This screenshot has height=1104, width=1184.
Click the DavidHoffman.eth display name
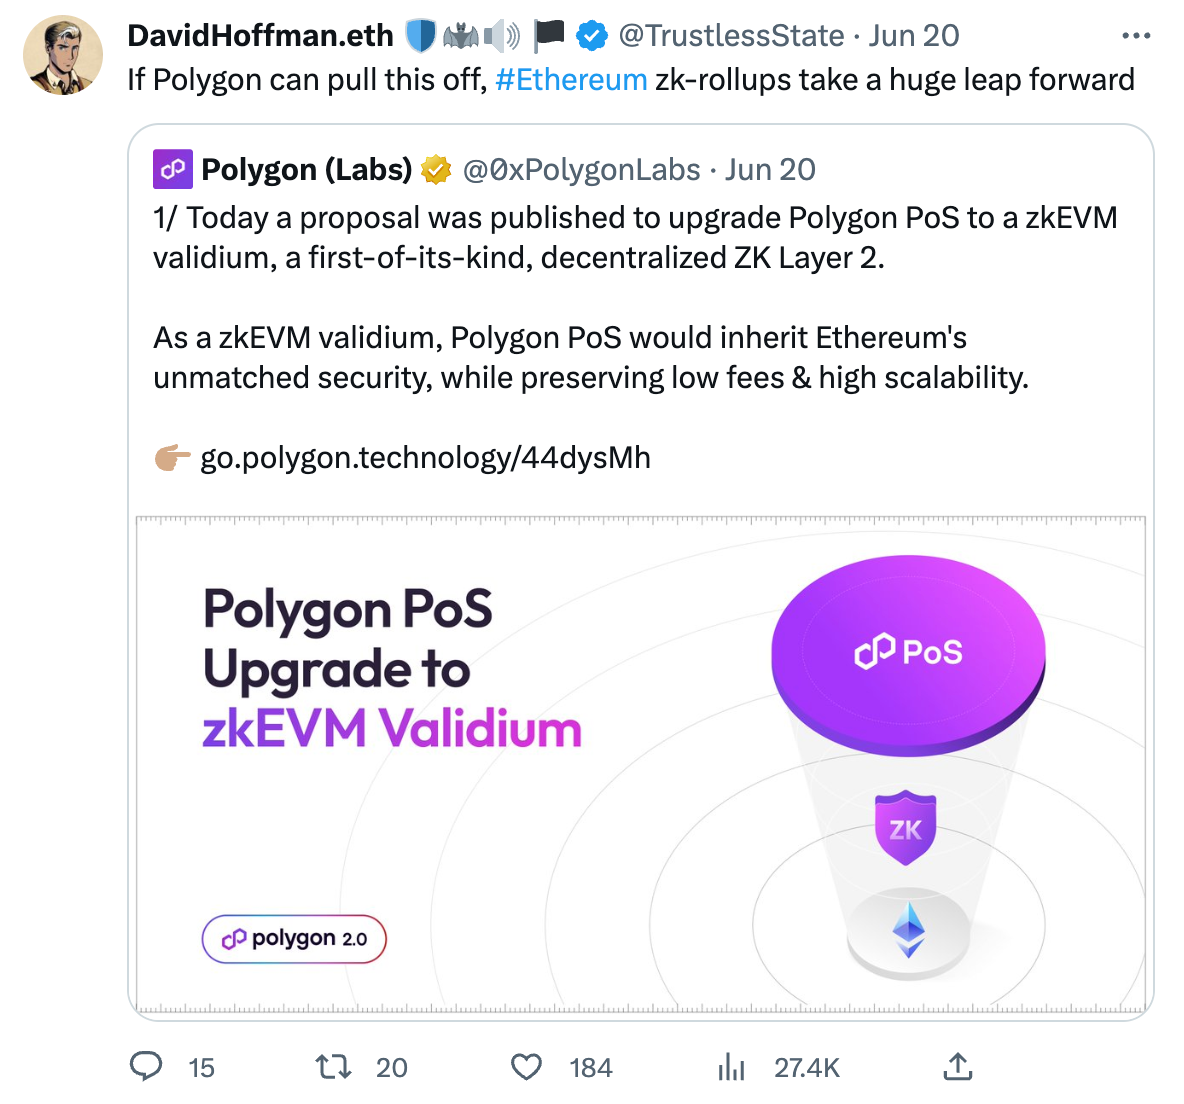pos(260,36)
